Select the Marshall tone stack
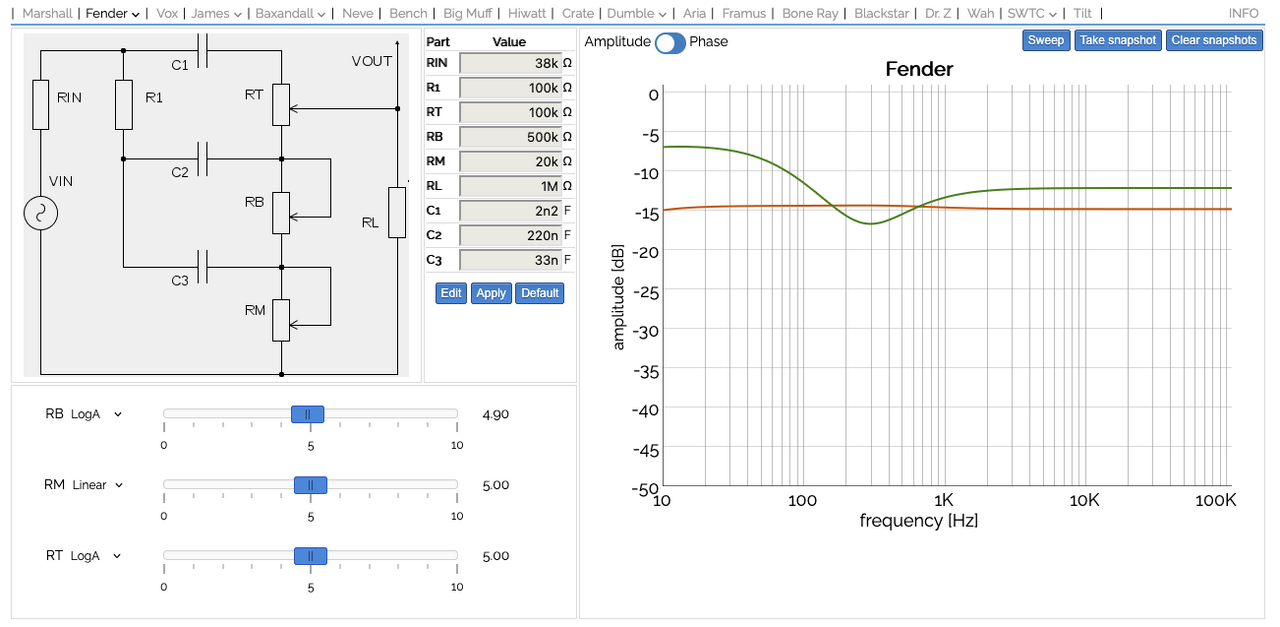The width and height of the screenshot is (1280, 627). [47, 14]
